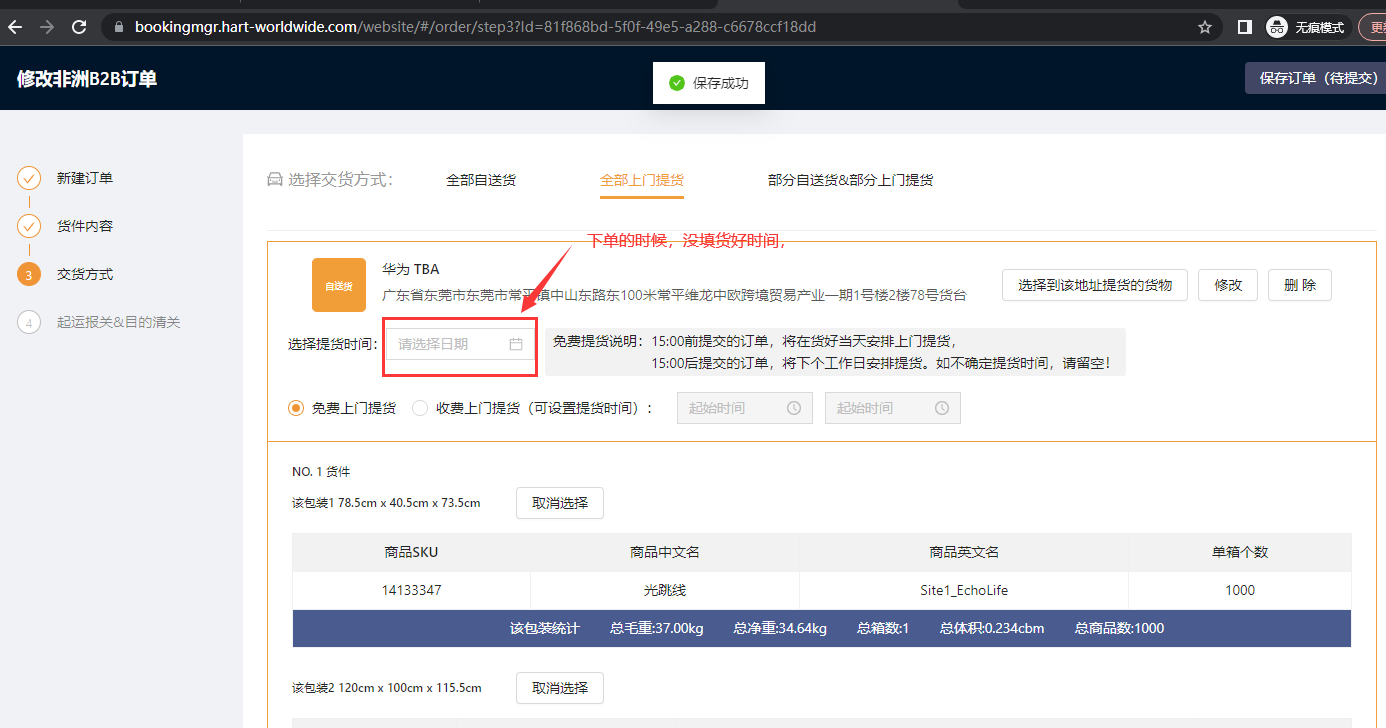Switch to 部分自送货&部分上门提货 tab
Image resolution: width=1386 pixels, height=728 pixels.
point(850,180)
